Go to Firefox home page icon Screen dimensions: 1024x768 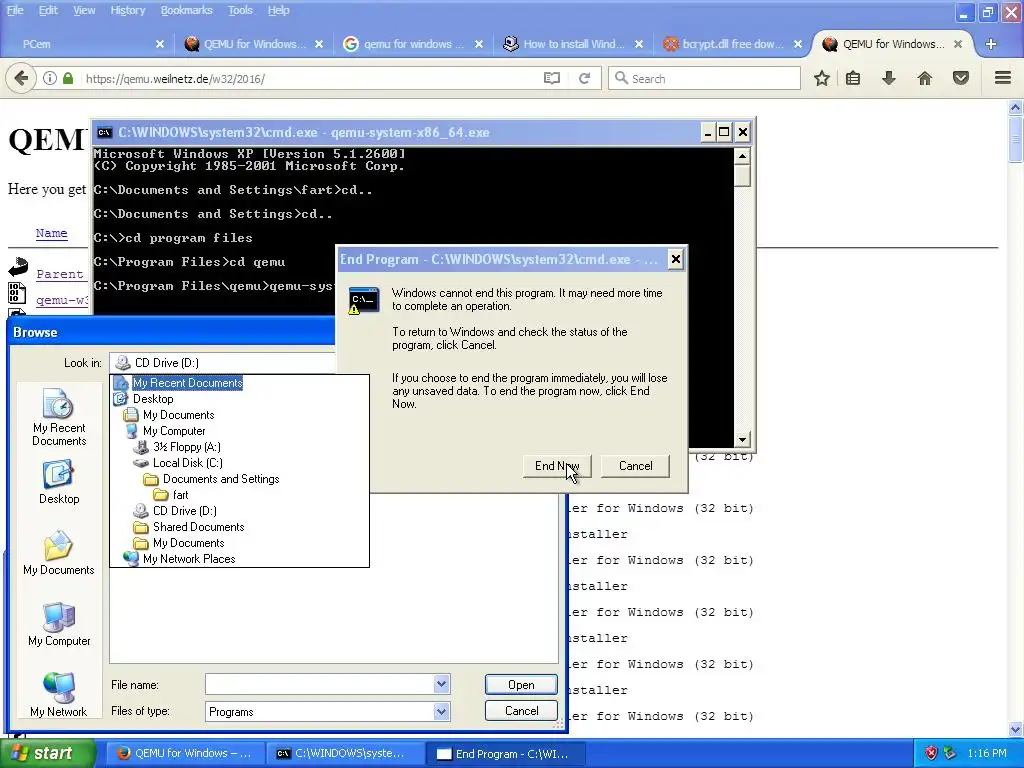pos(925,78)
